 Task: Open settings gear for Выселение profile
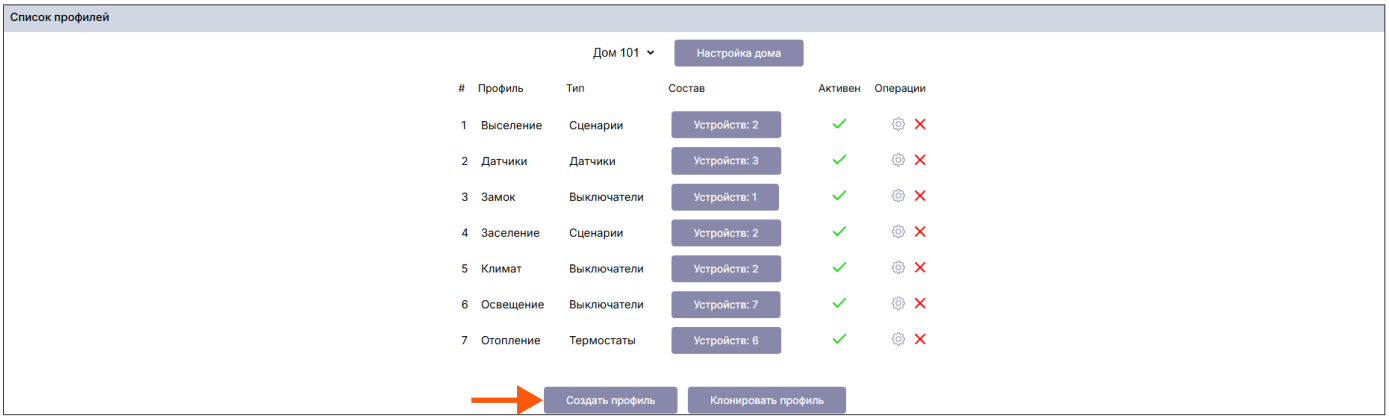[898, 124]
